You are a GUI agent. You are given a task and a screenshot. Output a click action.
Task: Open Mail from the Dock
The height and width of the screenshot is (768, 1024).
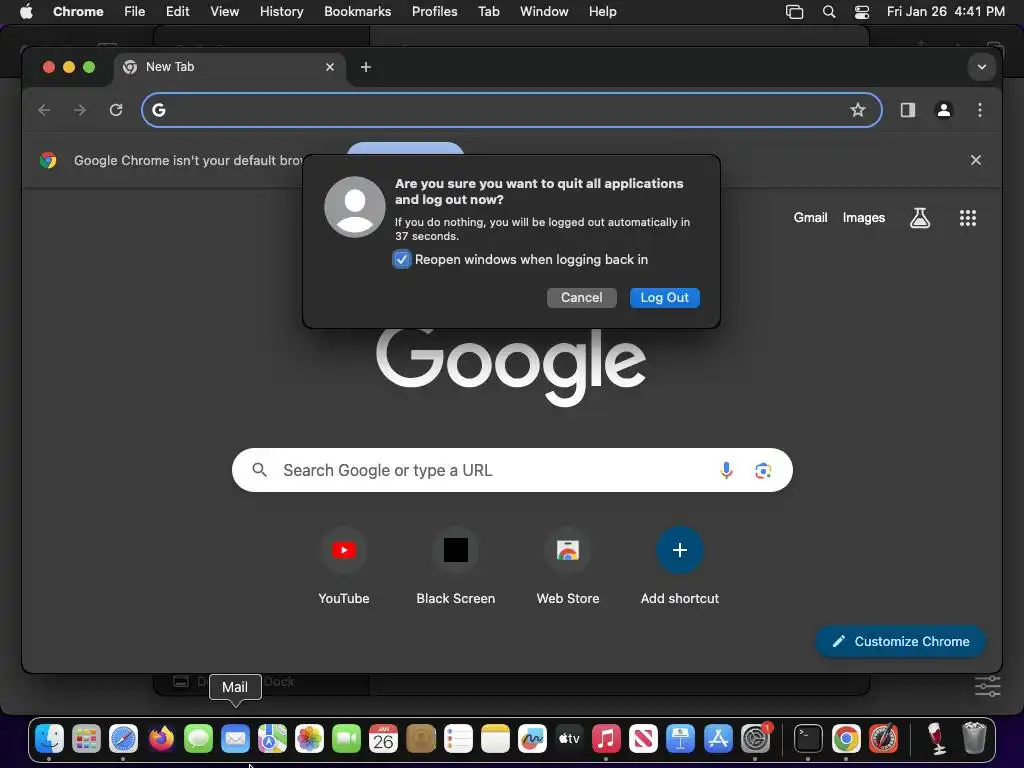(x=235, y=739)
